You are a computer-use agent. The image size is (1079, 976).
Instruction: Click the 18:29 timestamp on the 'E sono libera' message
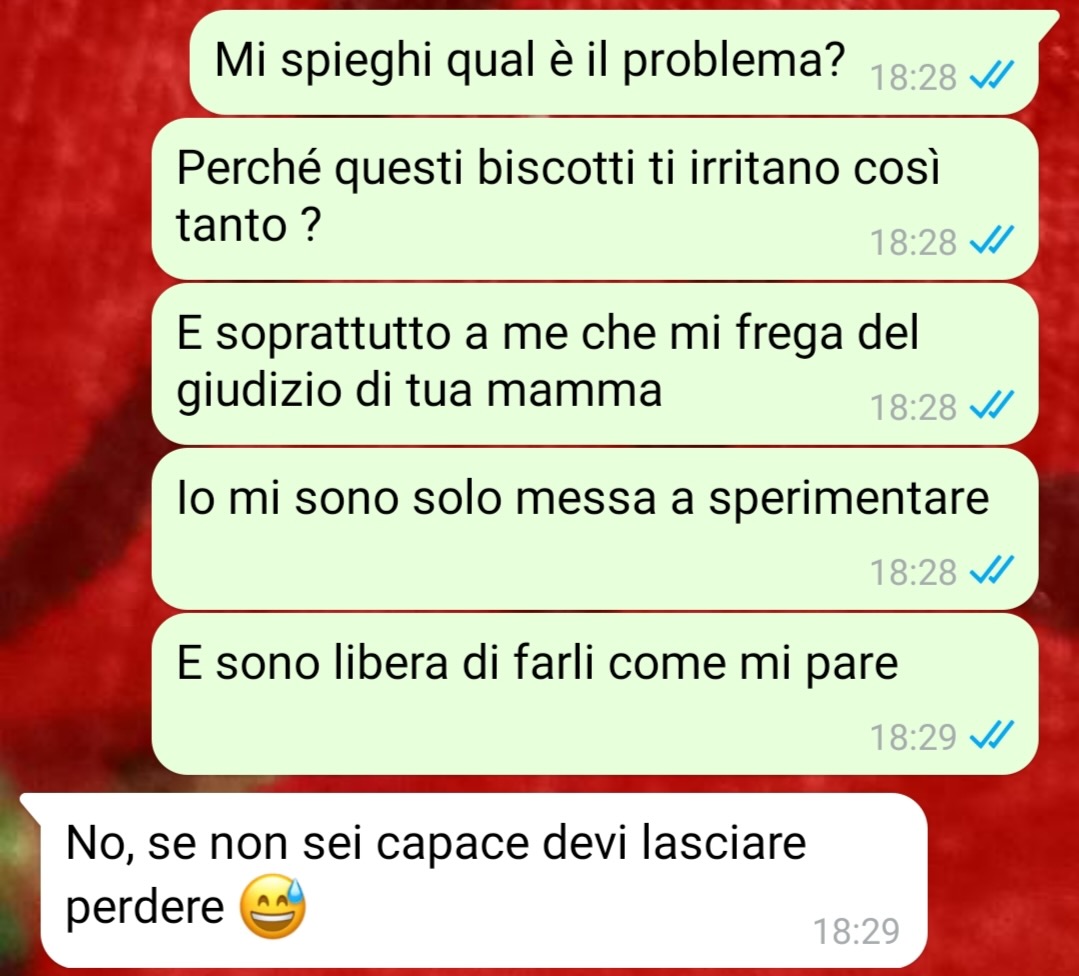click(913, 737)
